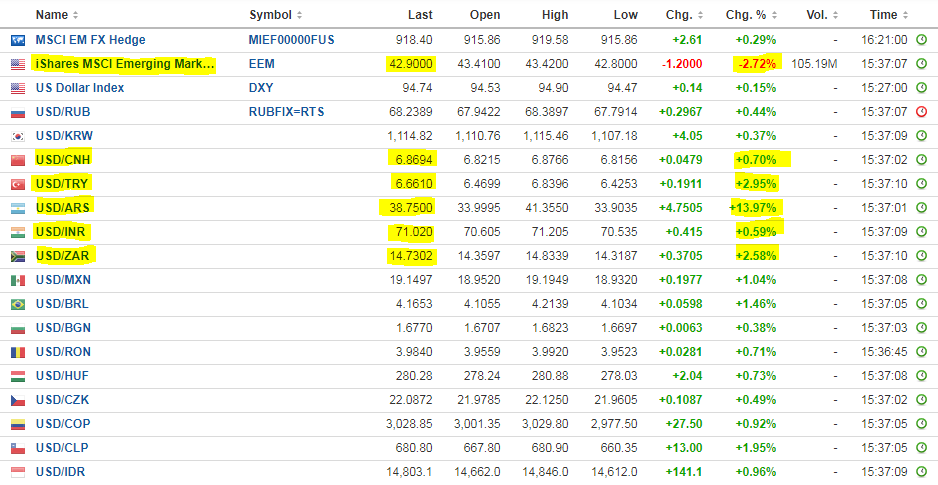The image size is (938, 485).
Task: Click the Hungary flag next to USD/HUF
Action: coord(18,376)
